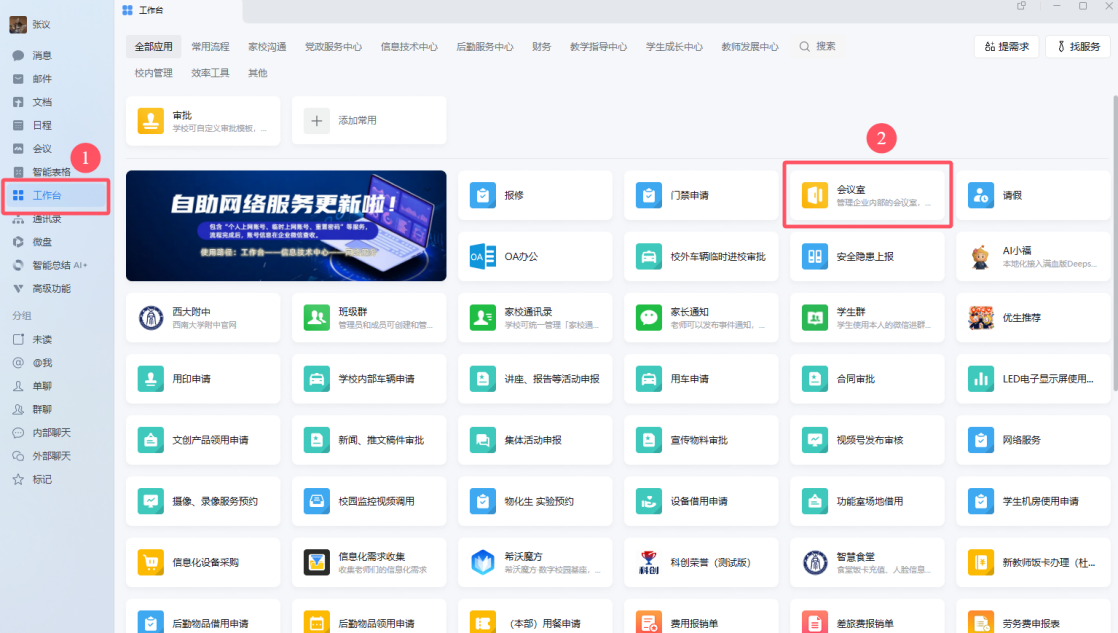Select the 未读 group filter
This screenshot has width=1118, height=633.
point(42,339)
